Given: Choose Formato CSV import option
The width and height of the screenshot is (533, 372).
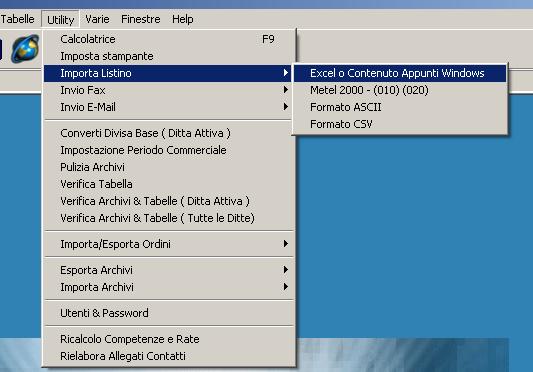Looking at the screenshot, I should click(x=400, y=124).
